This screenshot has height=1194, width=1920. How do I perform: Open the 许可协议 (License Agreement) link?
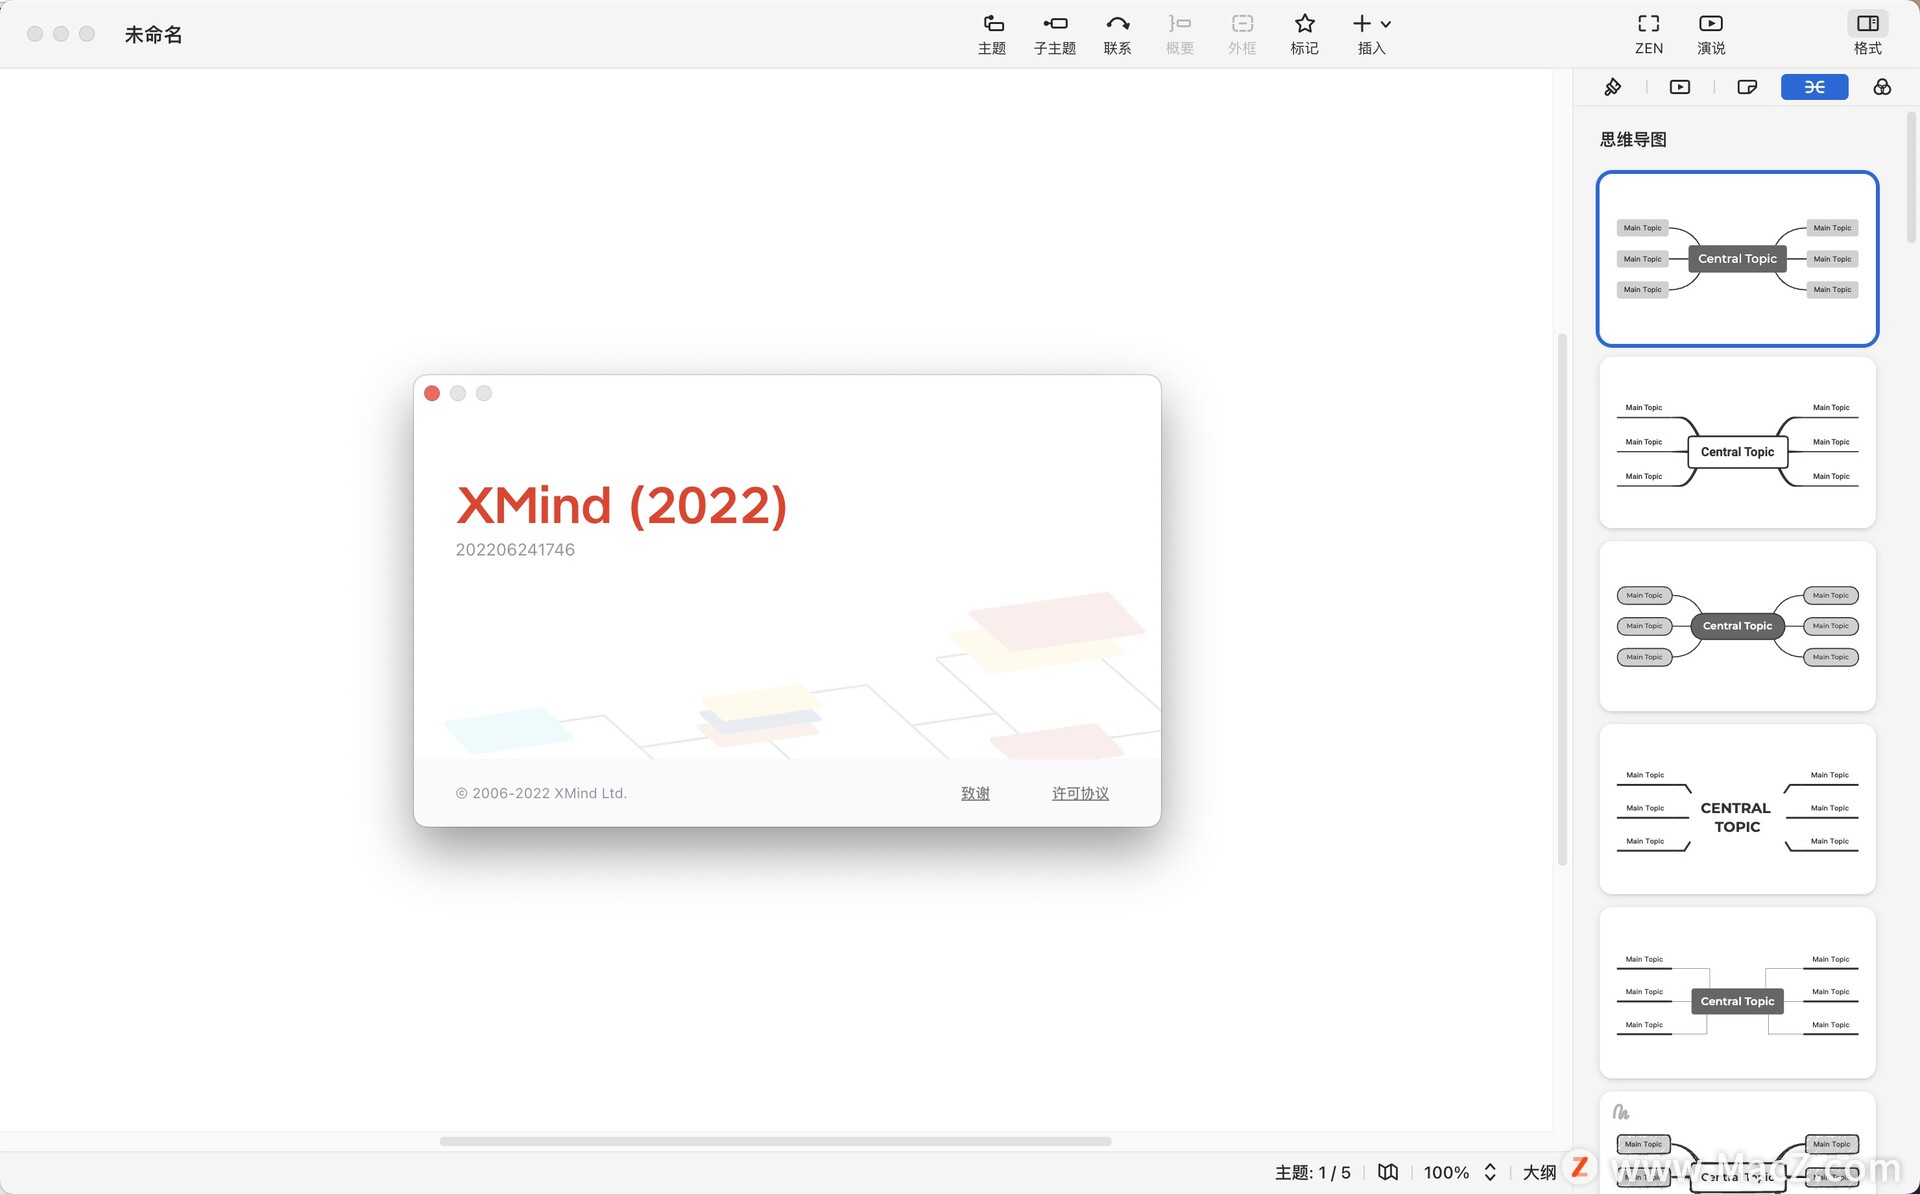coord(1080,792)
